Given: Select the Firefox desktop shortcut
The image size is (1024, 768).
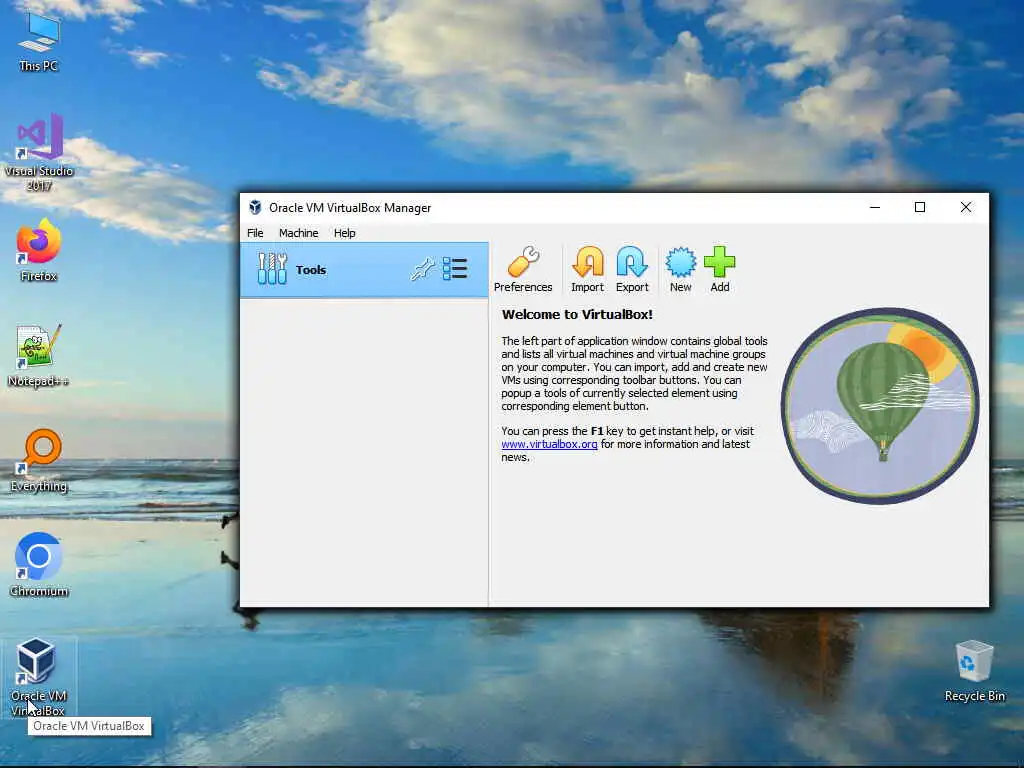Looking at the screenshot, I should (39, 250).
